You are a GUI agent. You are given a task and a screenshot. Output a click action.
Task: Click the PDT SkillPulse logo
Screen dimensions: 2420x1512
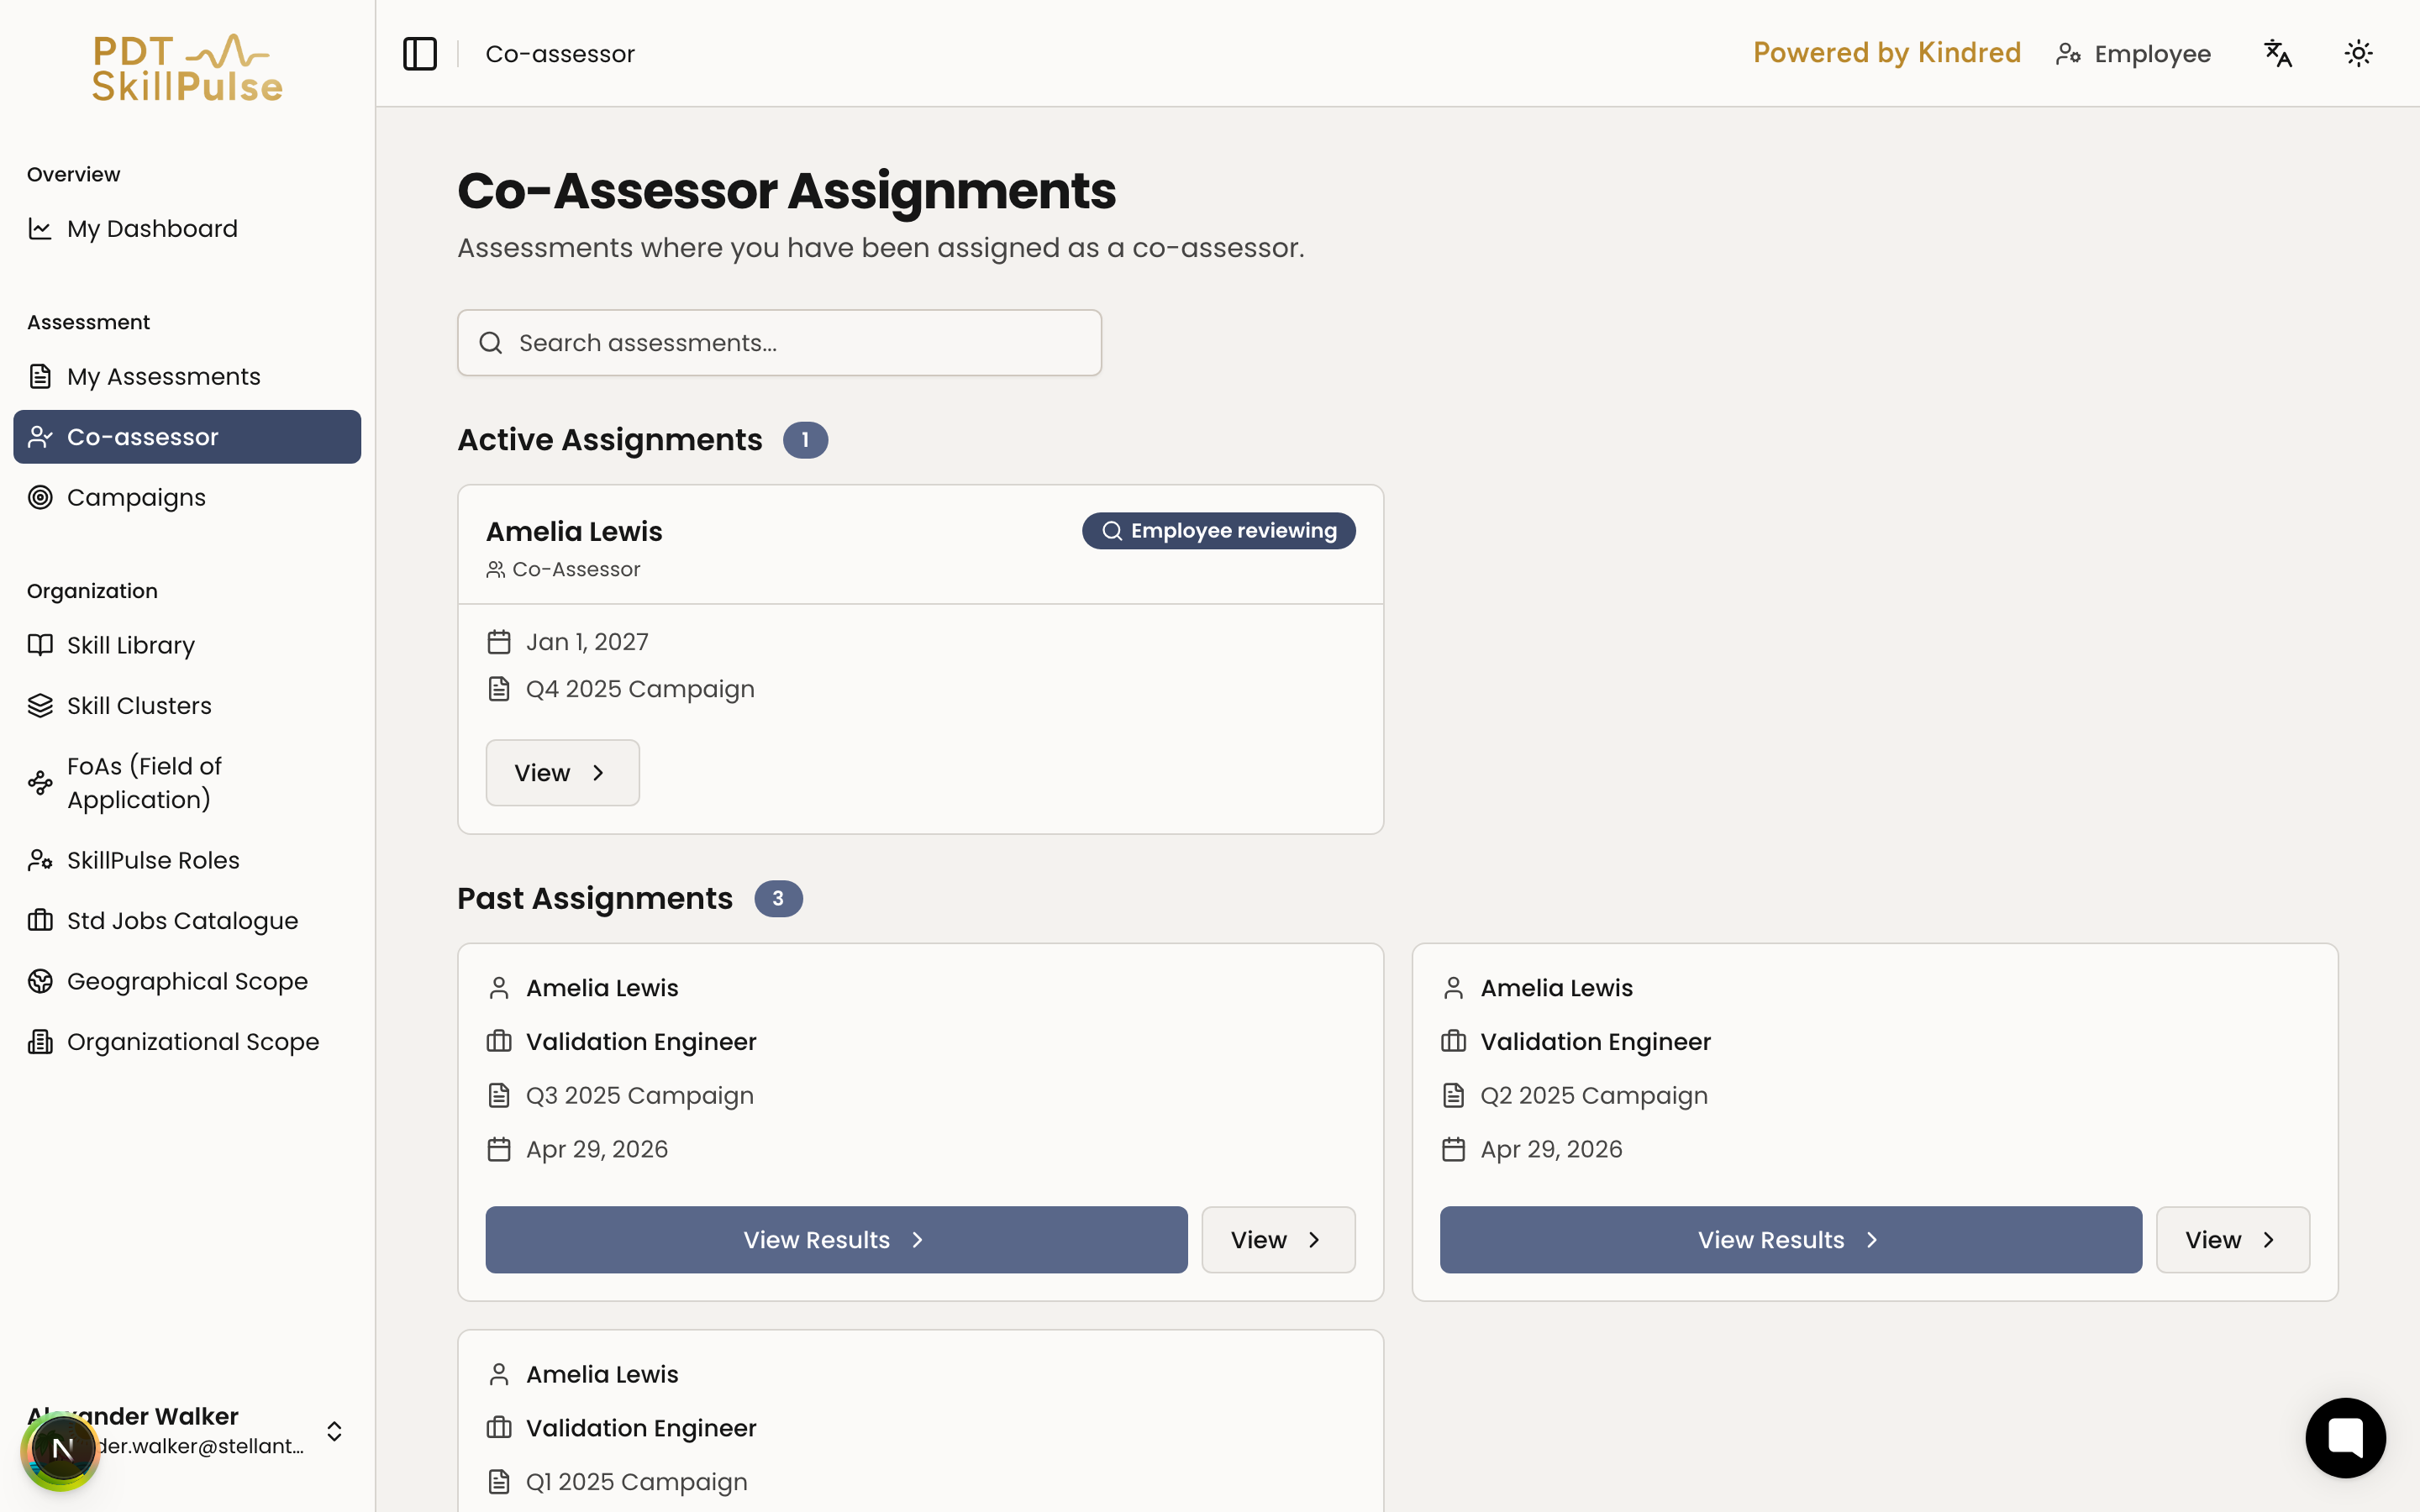(187, 68)
